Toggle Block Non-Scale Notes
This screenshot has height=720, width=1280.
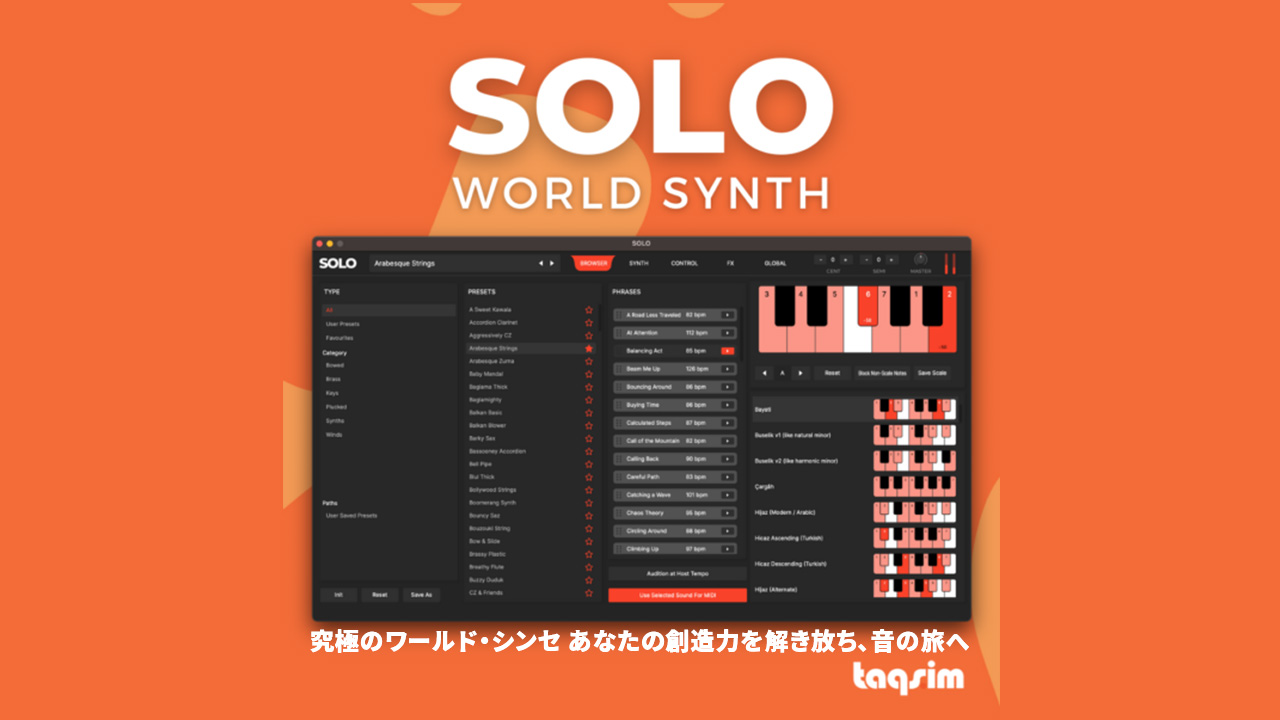click(881, 373)
